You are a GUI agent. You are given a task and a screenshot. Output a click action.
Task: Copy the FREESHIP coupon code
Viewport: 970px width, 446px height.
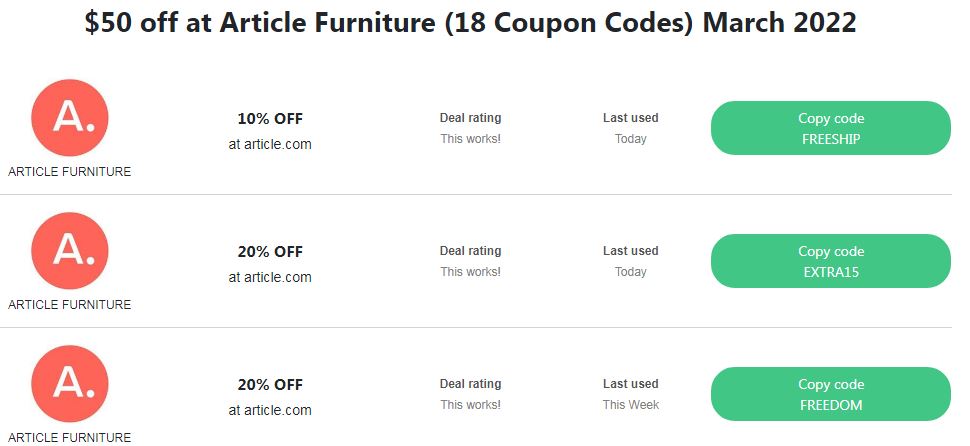[x=830, y=128]
